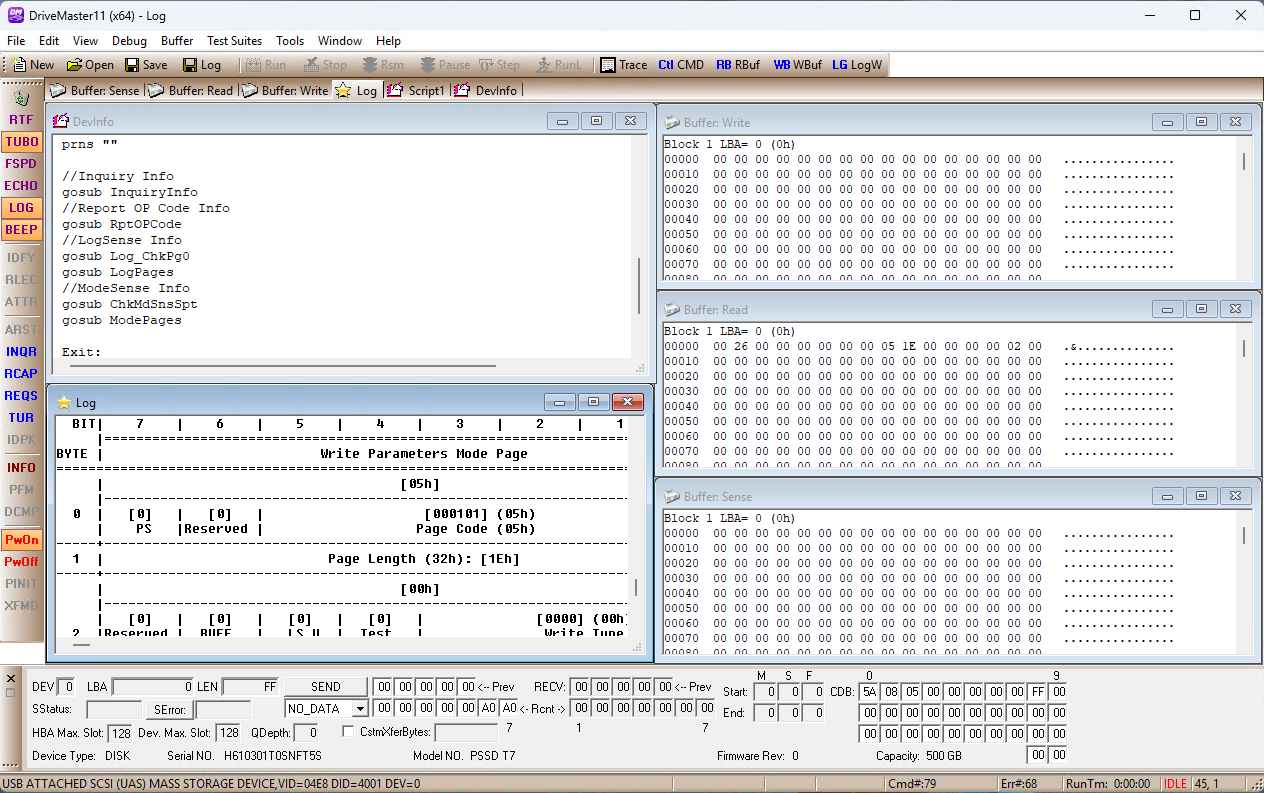Click 'gosub InquiryInfo' line in DevInfo
This screenshot has width=1264, height=793.
[x=130, y=192]
